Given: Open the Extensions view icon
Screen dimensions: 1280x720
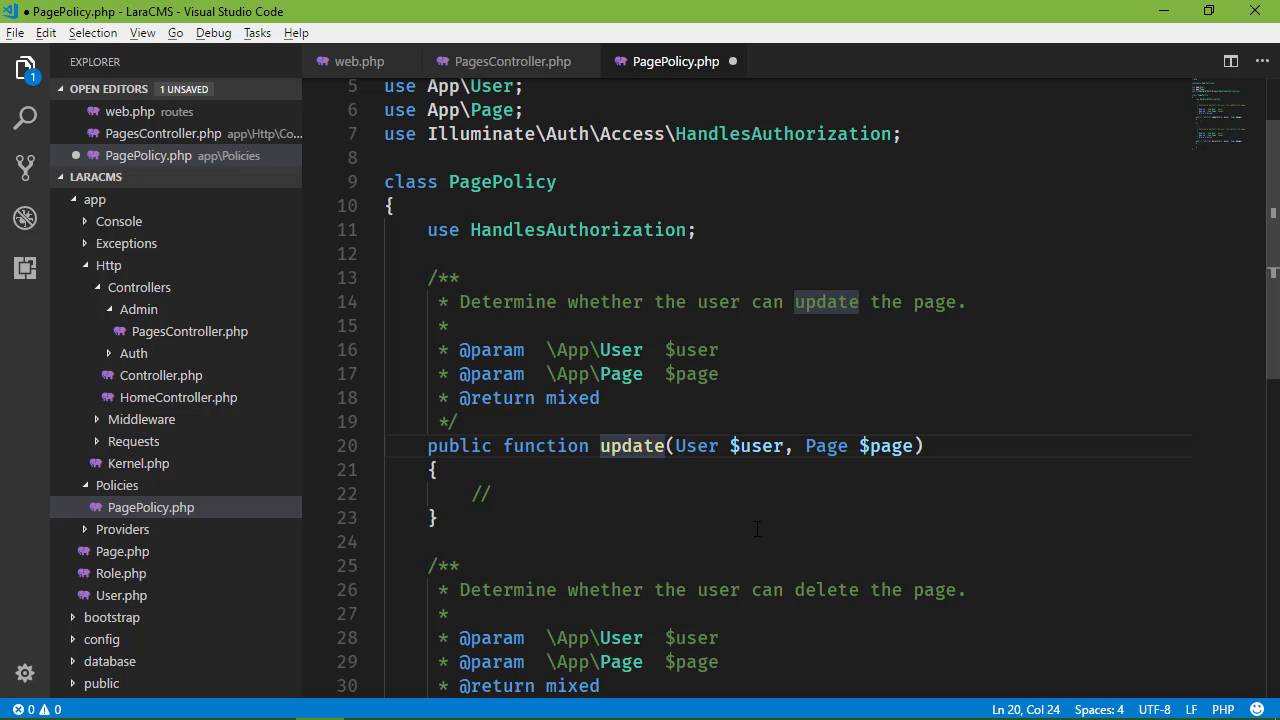Looking at the screenshot, I should pos(25,267).
